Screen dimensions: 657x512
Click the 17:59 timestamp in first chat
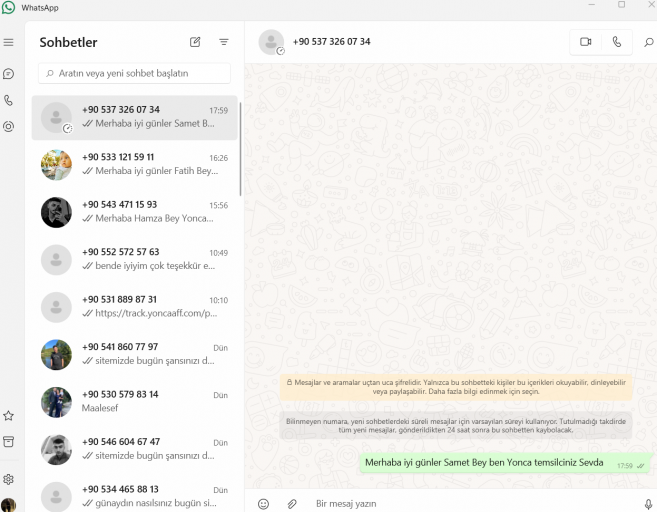click(x=219, y=111)
